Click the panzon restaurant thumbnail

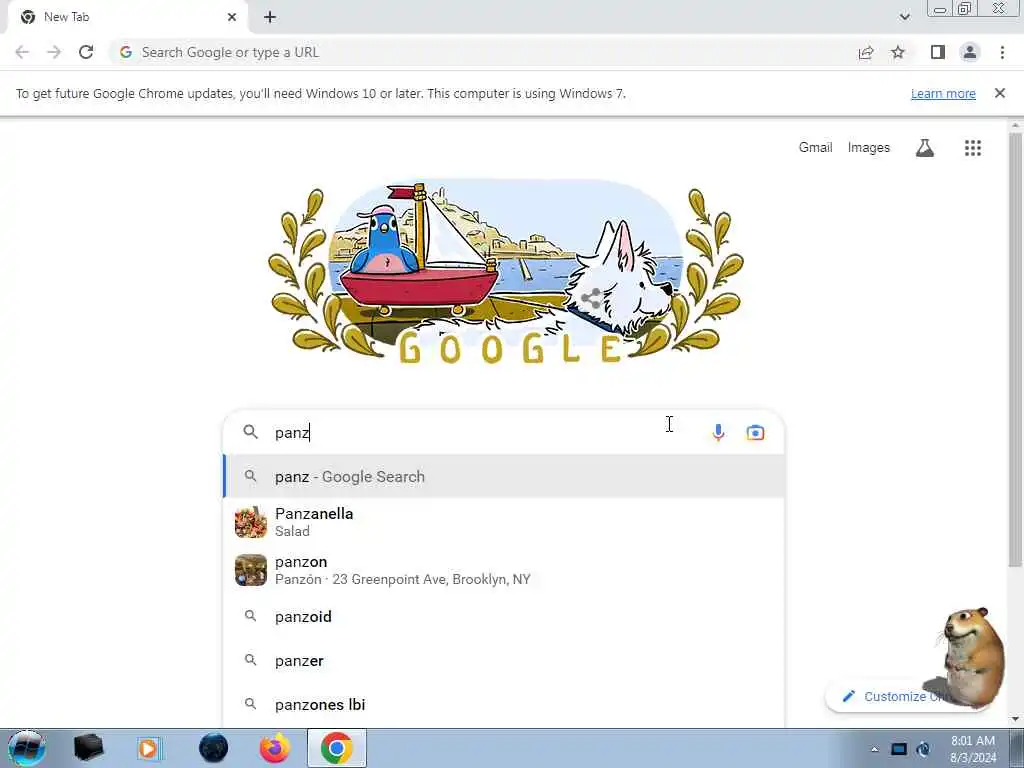pos(251,570)
